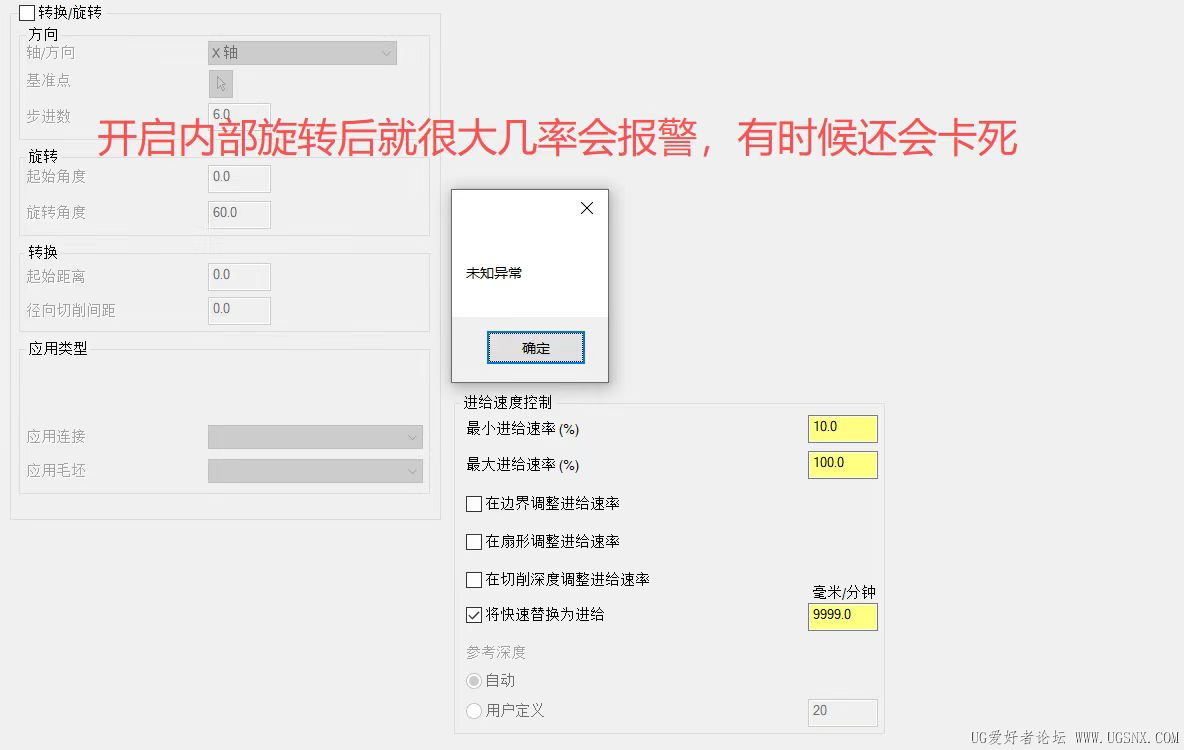Viewport: 1184px width, 750px height.
Task: Open the 应用连接 dropdown
Action: 315,436
